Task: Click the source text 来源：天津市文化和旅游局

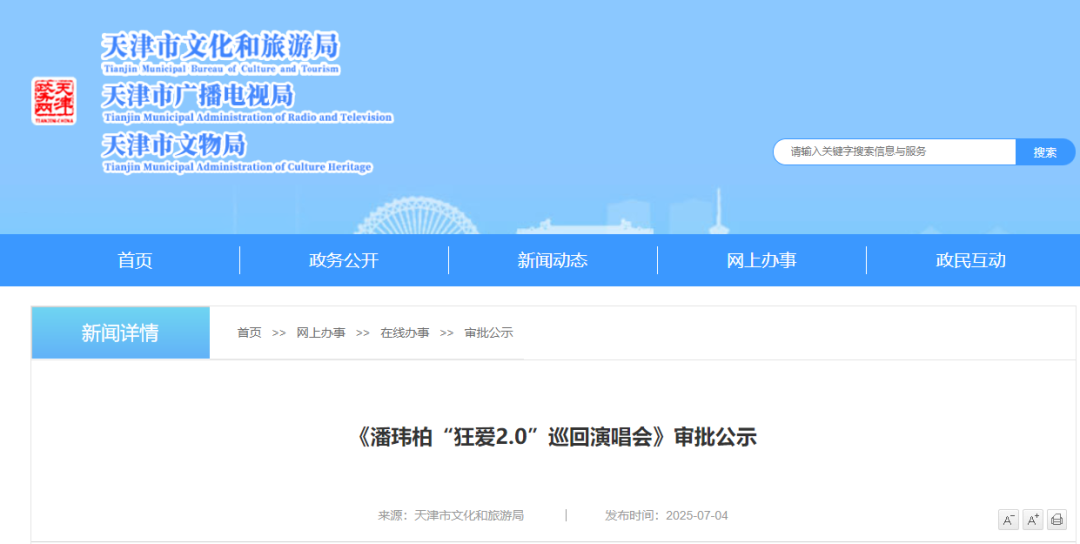Action: 450,516
